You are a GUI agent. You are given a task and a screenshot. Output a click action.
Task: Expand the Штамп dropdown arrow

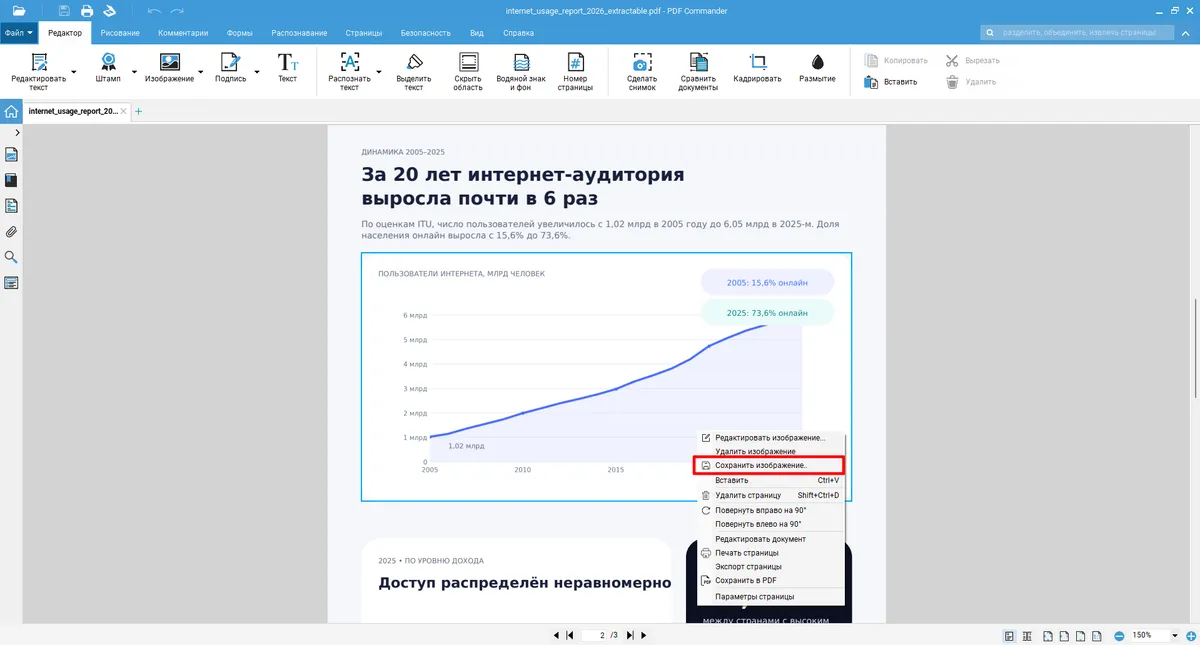134,72
